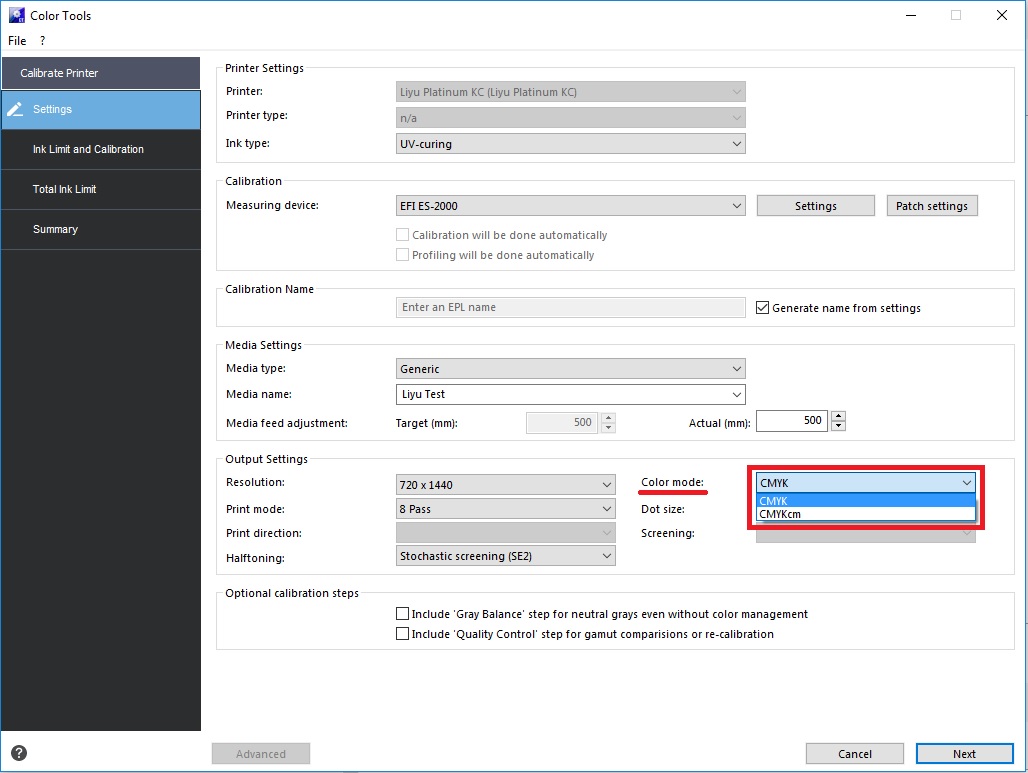
Task: Decrease Actual media feed value with down arrow
Action: pyautogui.click(x=838, y=426)
